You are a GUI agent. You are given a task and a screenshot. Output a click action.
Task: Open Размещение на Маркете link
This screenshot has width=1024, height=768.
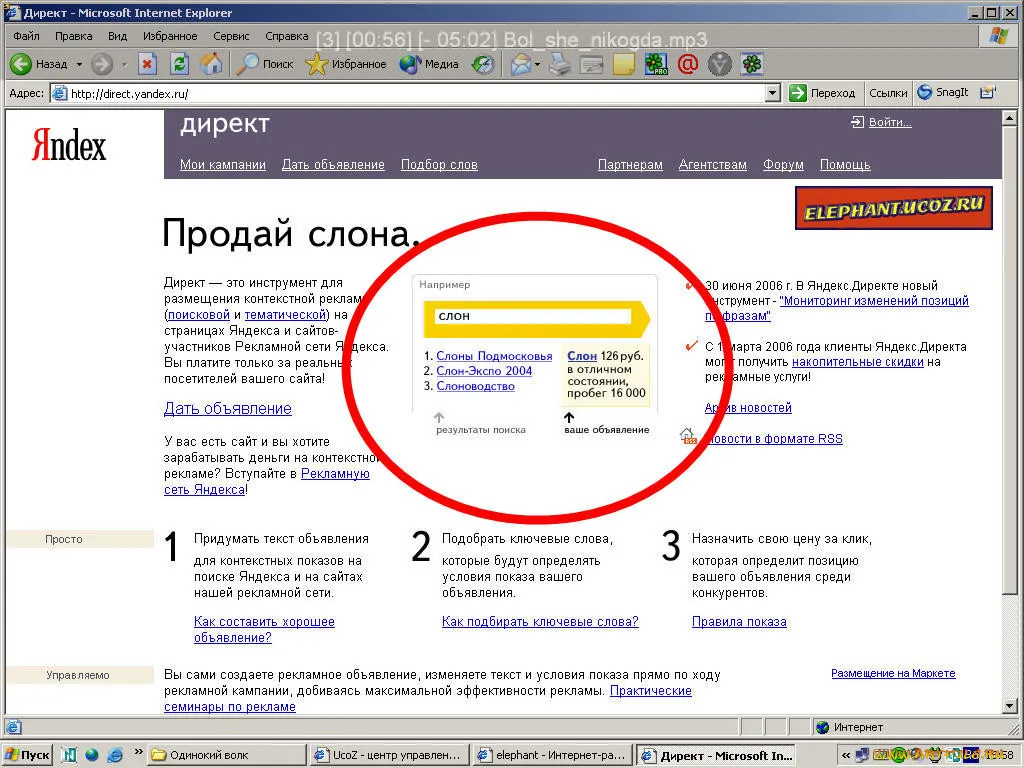[x=893, y=673]
